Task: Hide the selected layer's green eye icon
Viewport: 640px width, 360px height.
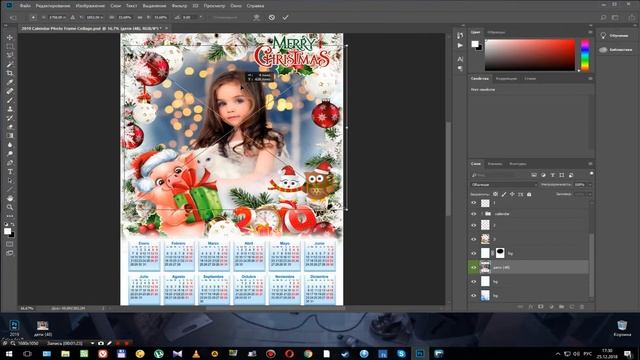Action: [x=473, y=267]
